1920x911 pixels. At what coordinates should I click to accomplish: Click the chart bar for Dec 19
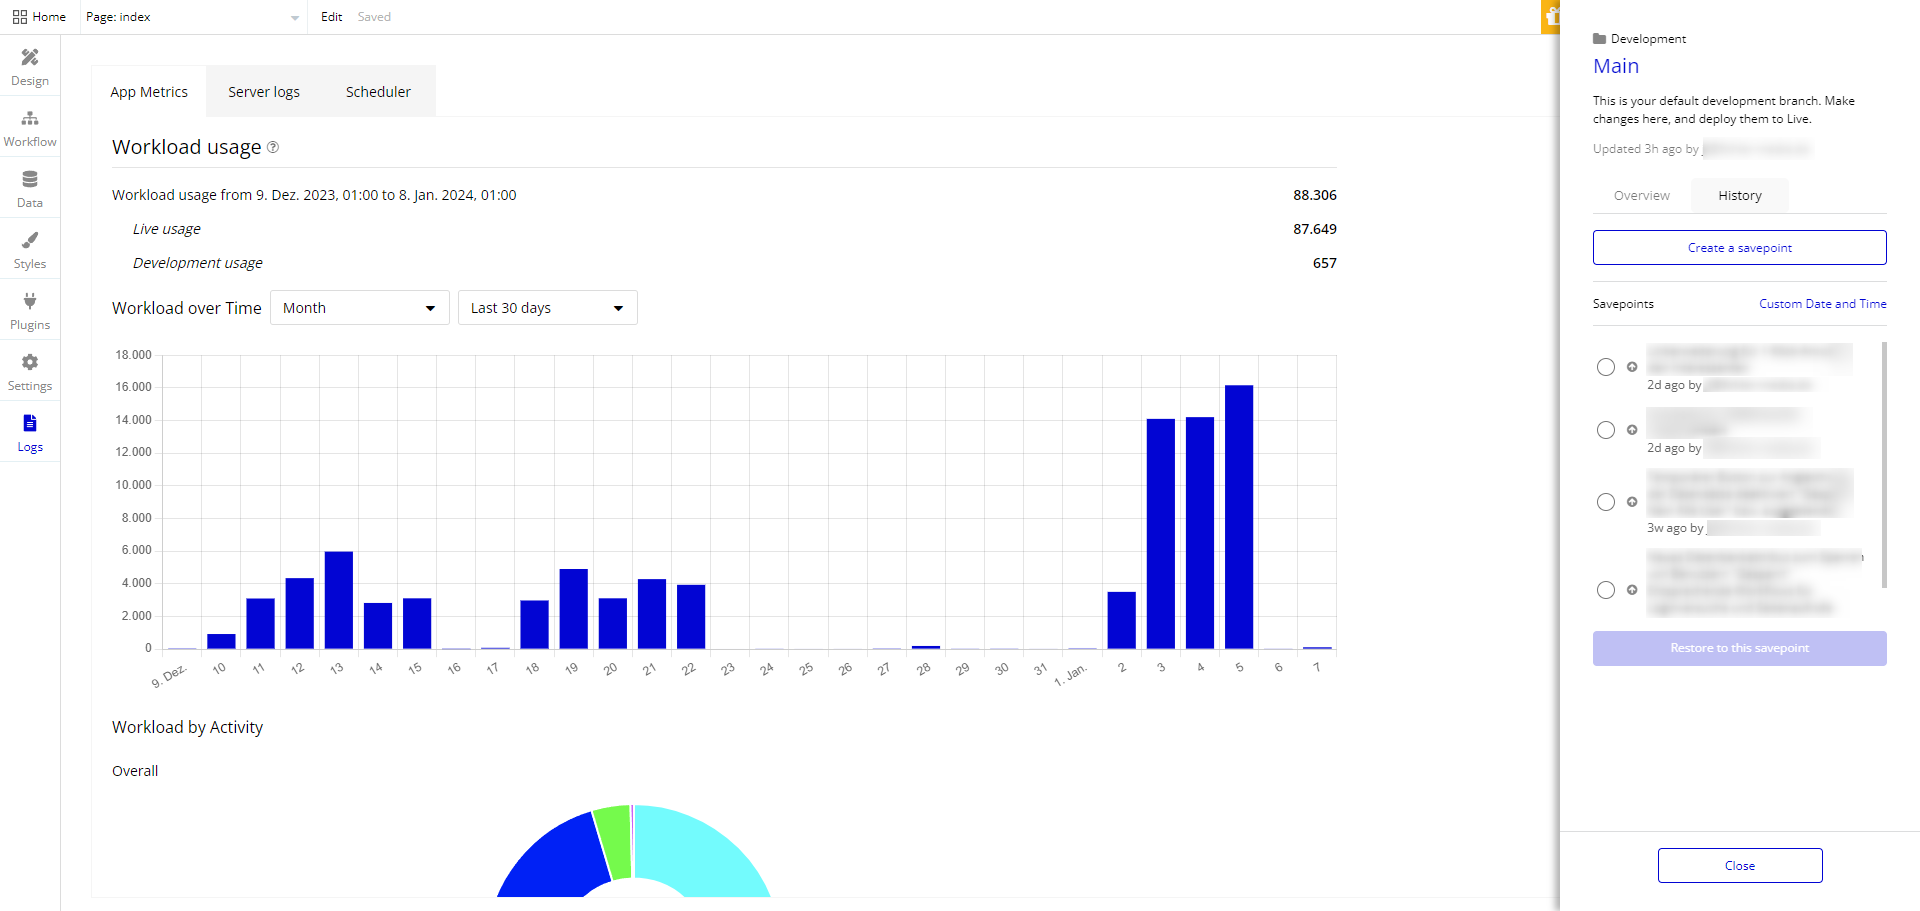pyautogui.click(x=574, y=609)
